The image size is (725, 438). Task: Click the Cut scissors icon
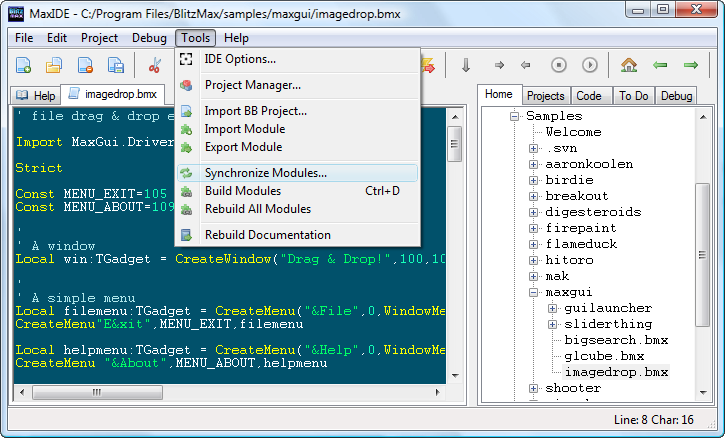155,65
